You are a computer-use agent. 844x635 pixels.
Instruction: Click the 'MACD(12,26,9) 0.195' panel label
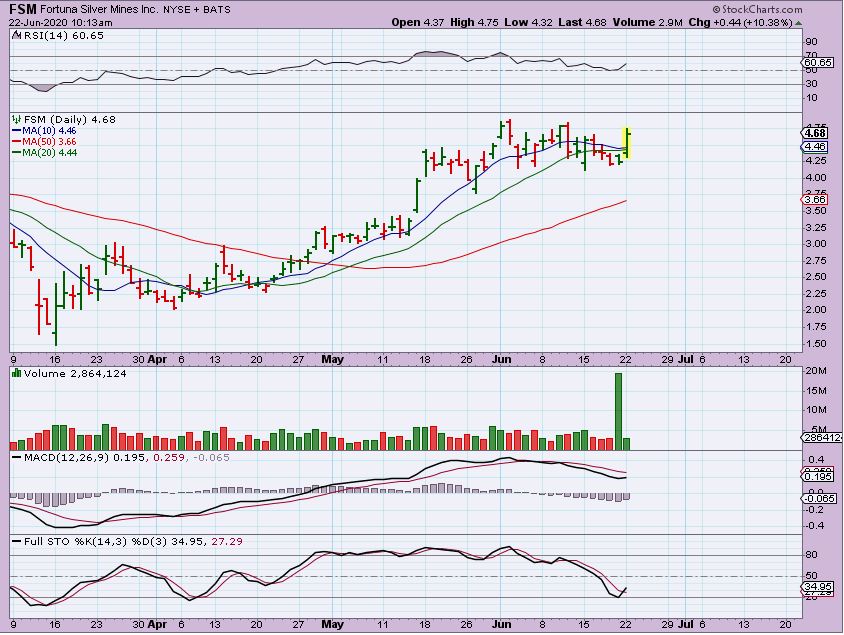pyautogui.click(x=85, y=457)
